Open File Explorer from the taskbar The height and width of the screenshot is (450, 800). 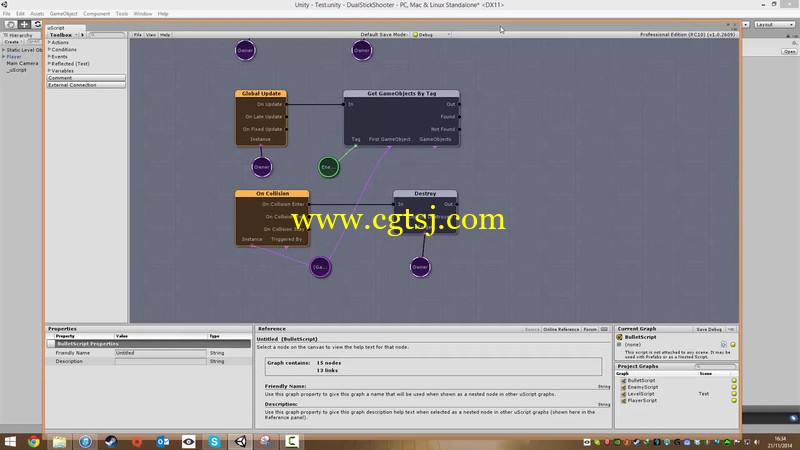60,441
